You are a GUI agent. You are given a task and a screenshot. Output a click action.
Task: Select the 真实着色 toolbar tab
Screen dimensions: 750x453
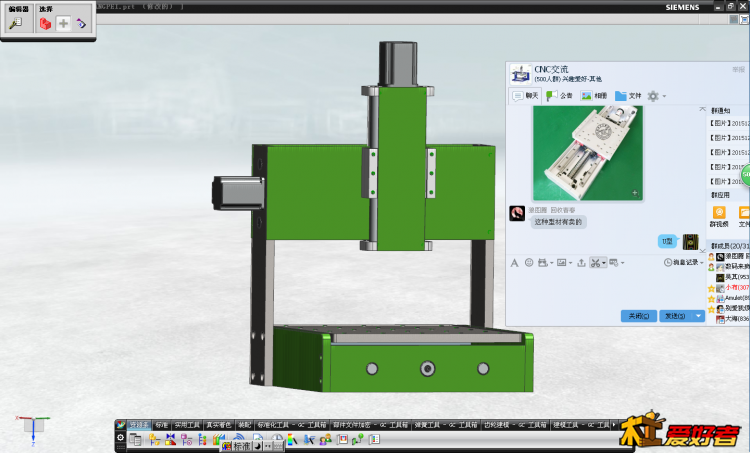click(218, 425)
